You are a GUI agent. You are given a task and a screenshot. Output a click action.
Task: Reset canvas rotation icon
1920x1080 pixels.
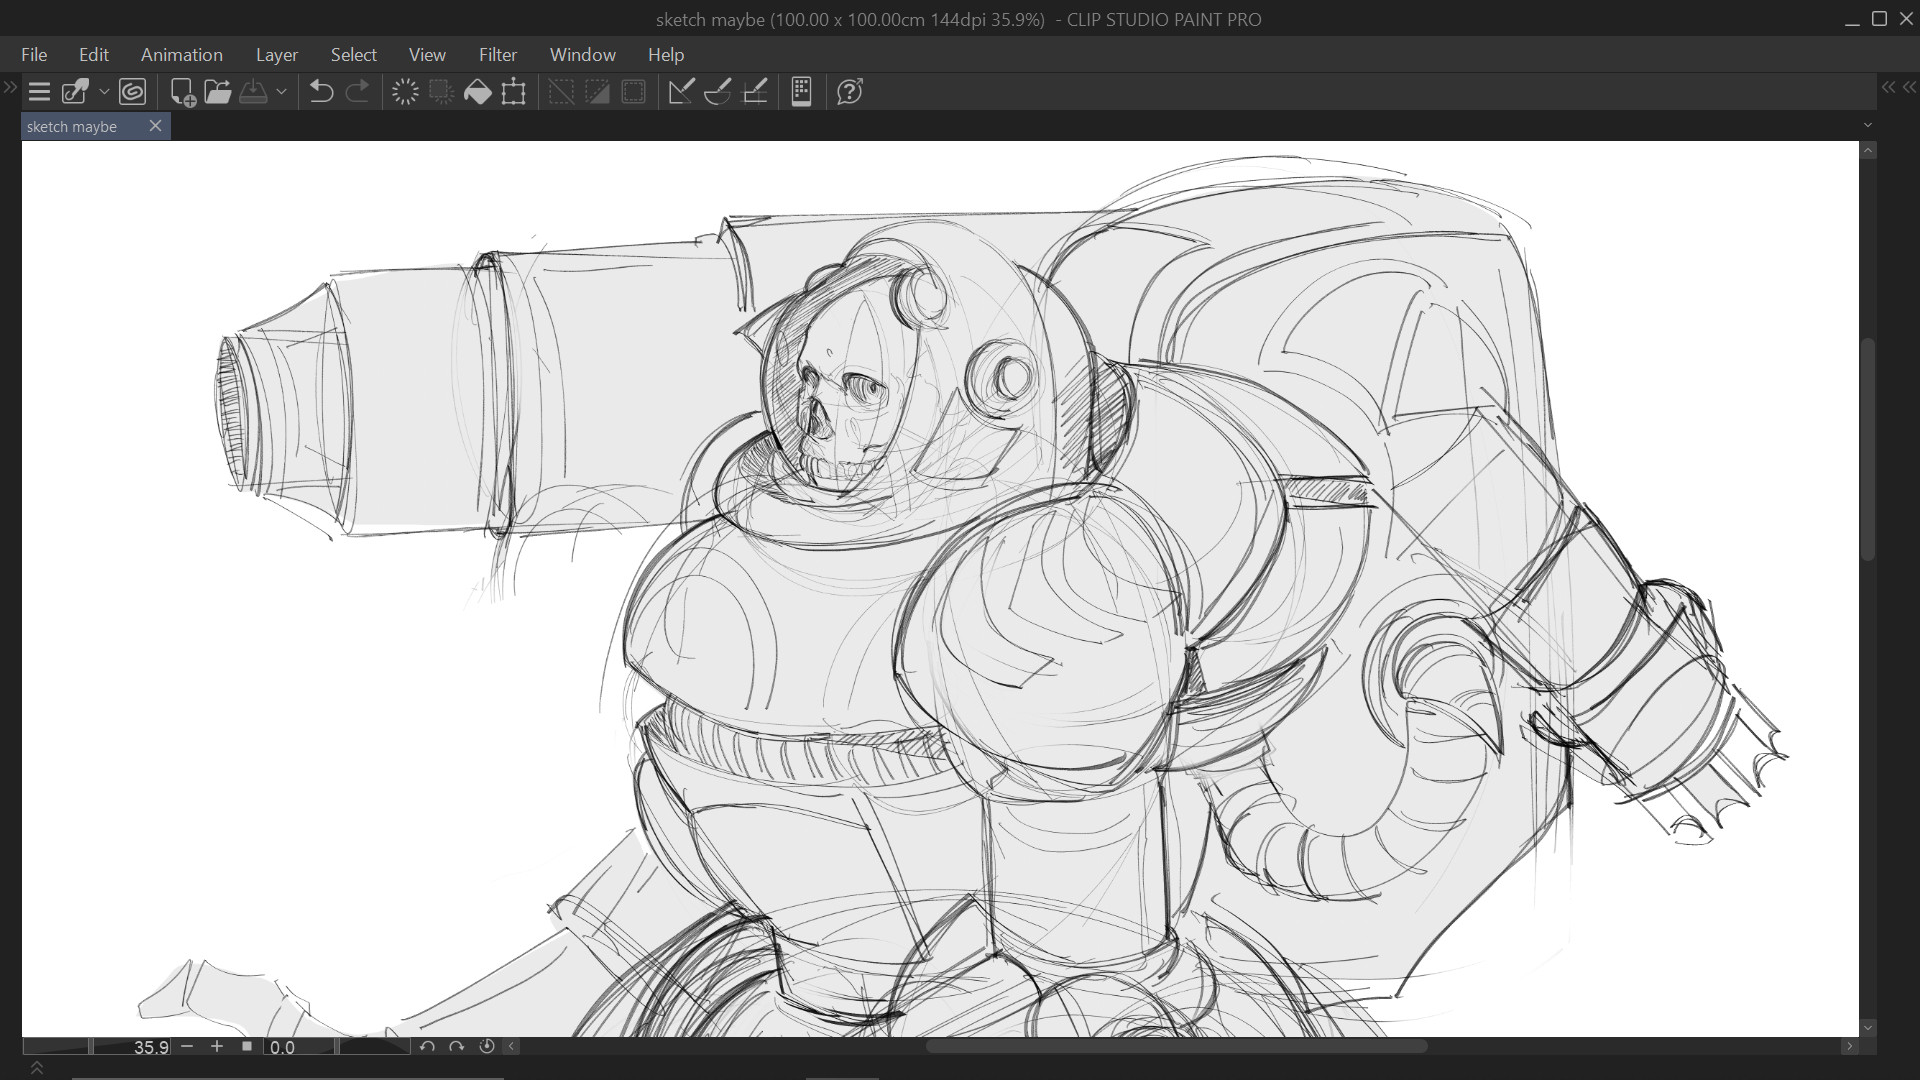tap(487, 1046)
